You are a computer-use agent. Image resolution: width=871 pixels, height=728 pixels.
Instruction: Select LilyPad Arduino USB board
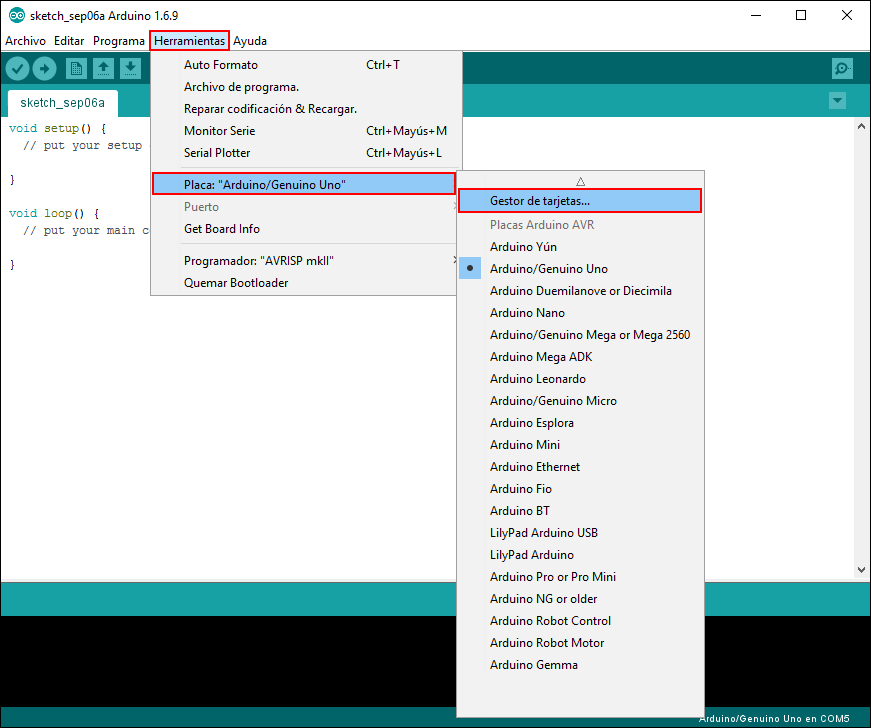581,533
